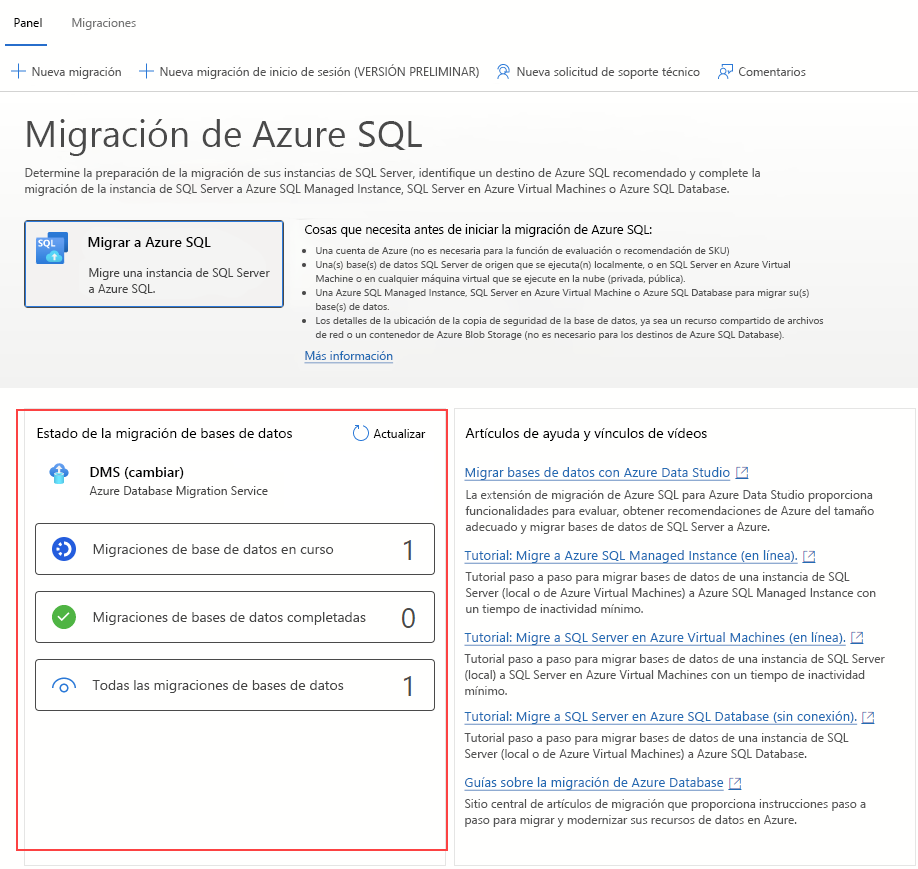
Task: Open migrations in progress via the blue arrow icon
Action: (64, 548)
